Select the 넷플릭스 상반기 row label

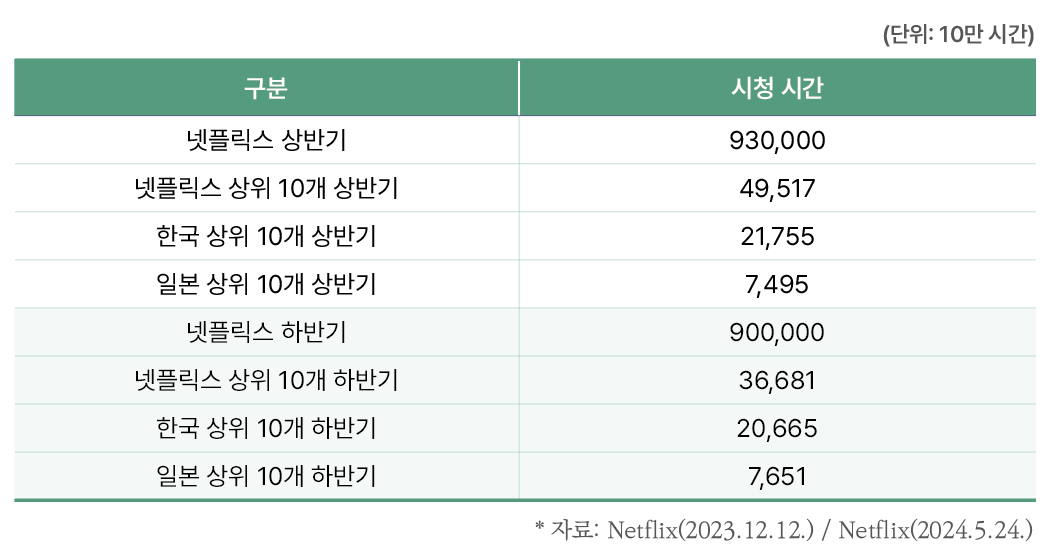266,140
